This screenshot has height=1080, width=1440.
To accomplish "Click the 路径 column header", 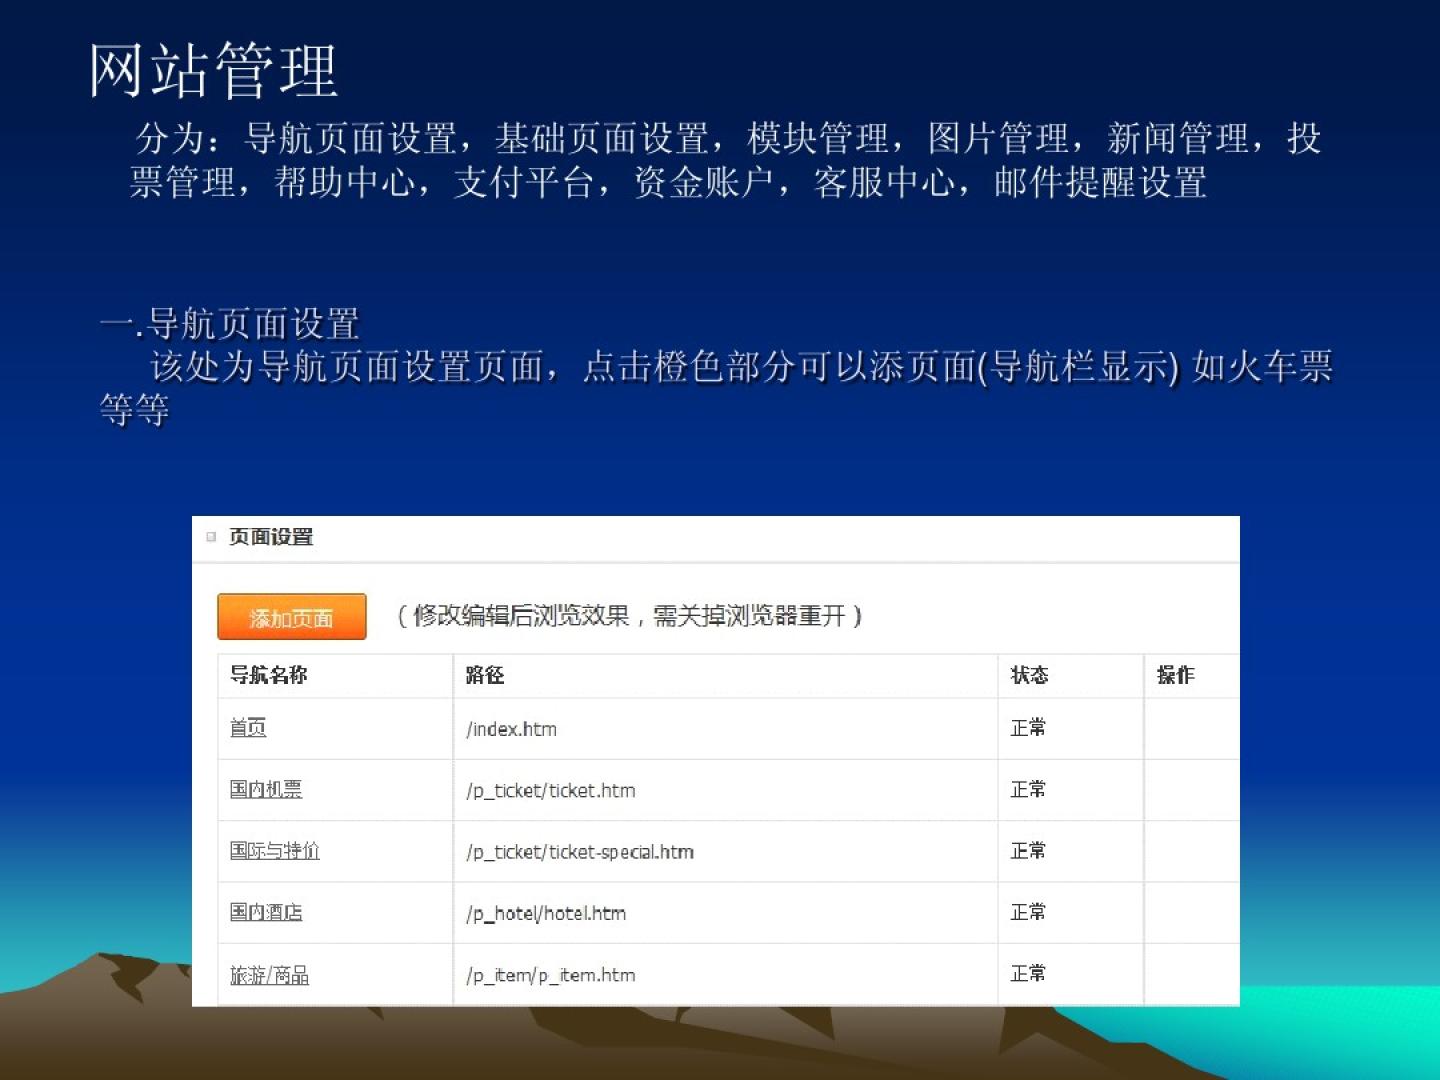I will pyautogui.click(x=485, y=675).
